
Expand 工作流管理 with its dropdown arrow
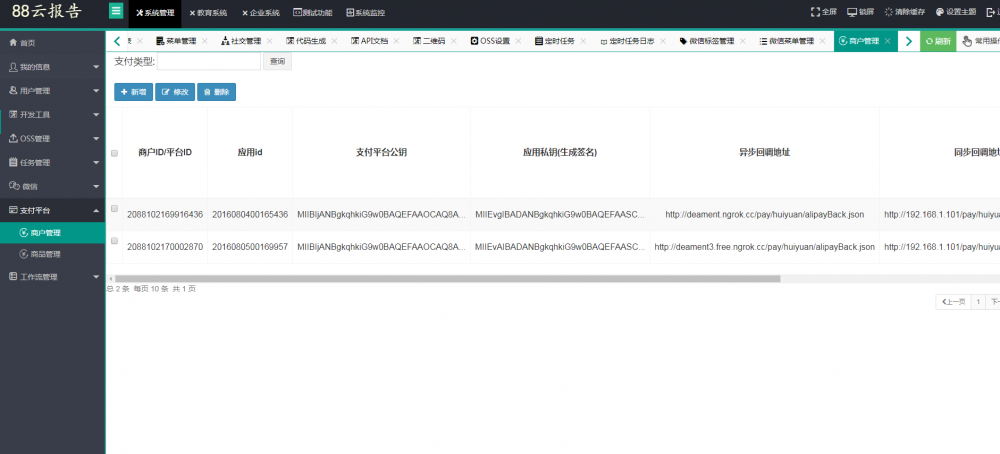[x=96, y=277]
